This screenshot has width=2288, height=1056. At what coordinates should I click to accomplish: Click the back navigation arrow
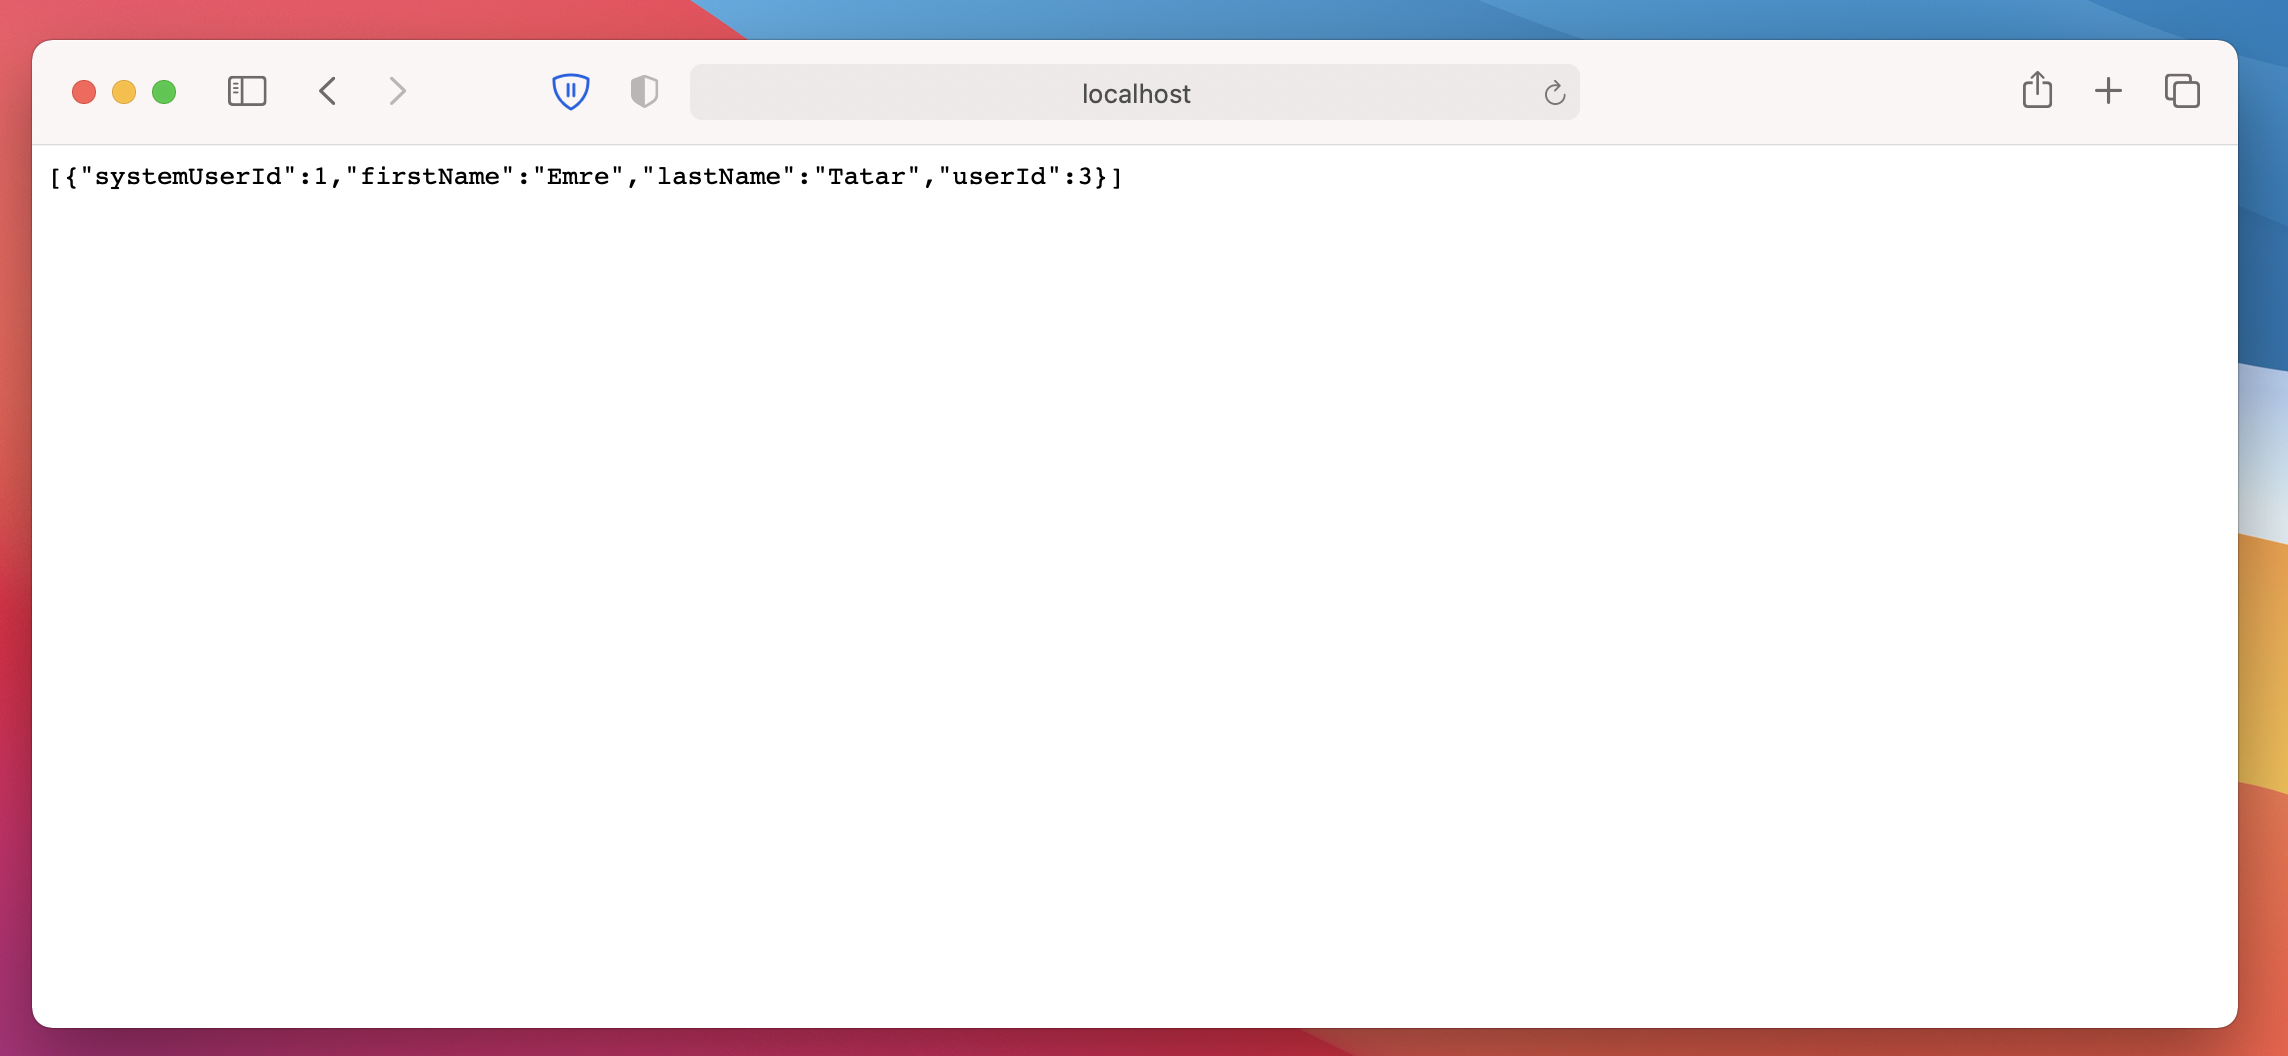[328, 91]
